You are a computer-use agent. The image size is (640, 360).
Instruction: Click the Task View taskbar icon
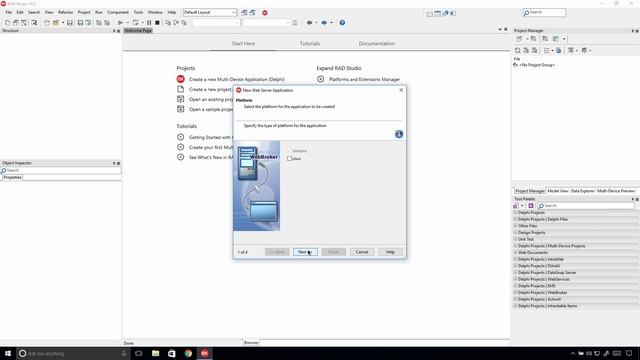click(139, 353)
